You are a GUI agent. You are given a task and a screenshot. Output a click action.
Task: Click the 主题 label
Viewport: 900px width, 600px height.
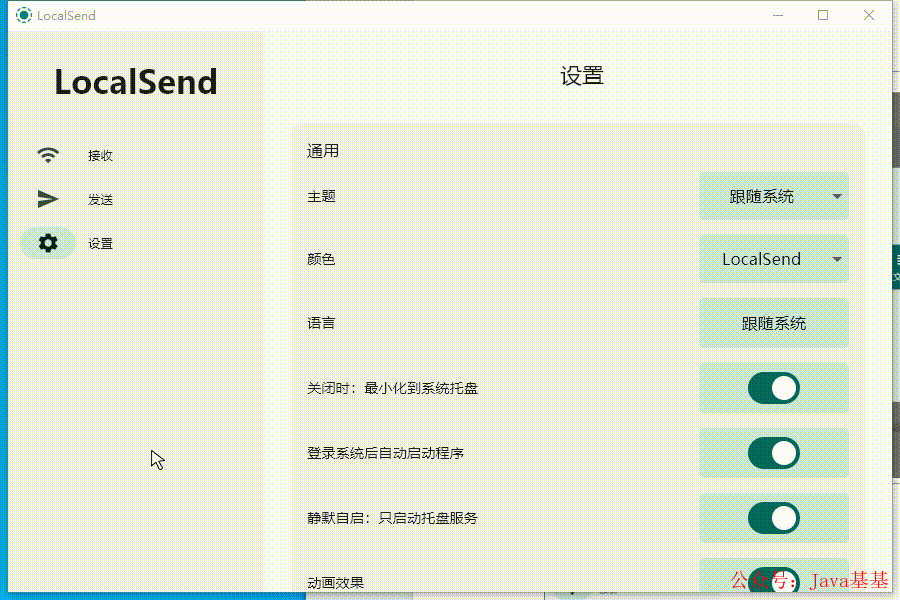pos(321,196)
